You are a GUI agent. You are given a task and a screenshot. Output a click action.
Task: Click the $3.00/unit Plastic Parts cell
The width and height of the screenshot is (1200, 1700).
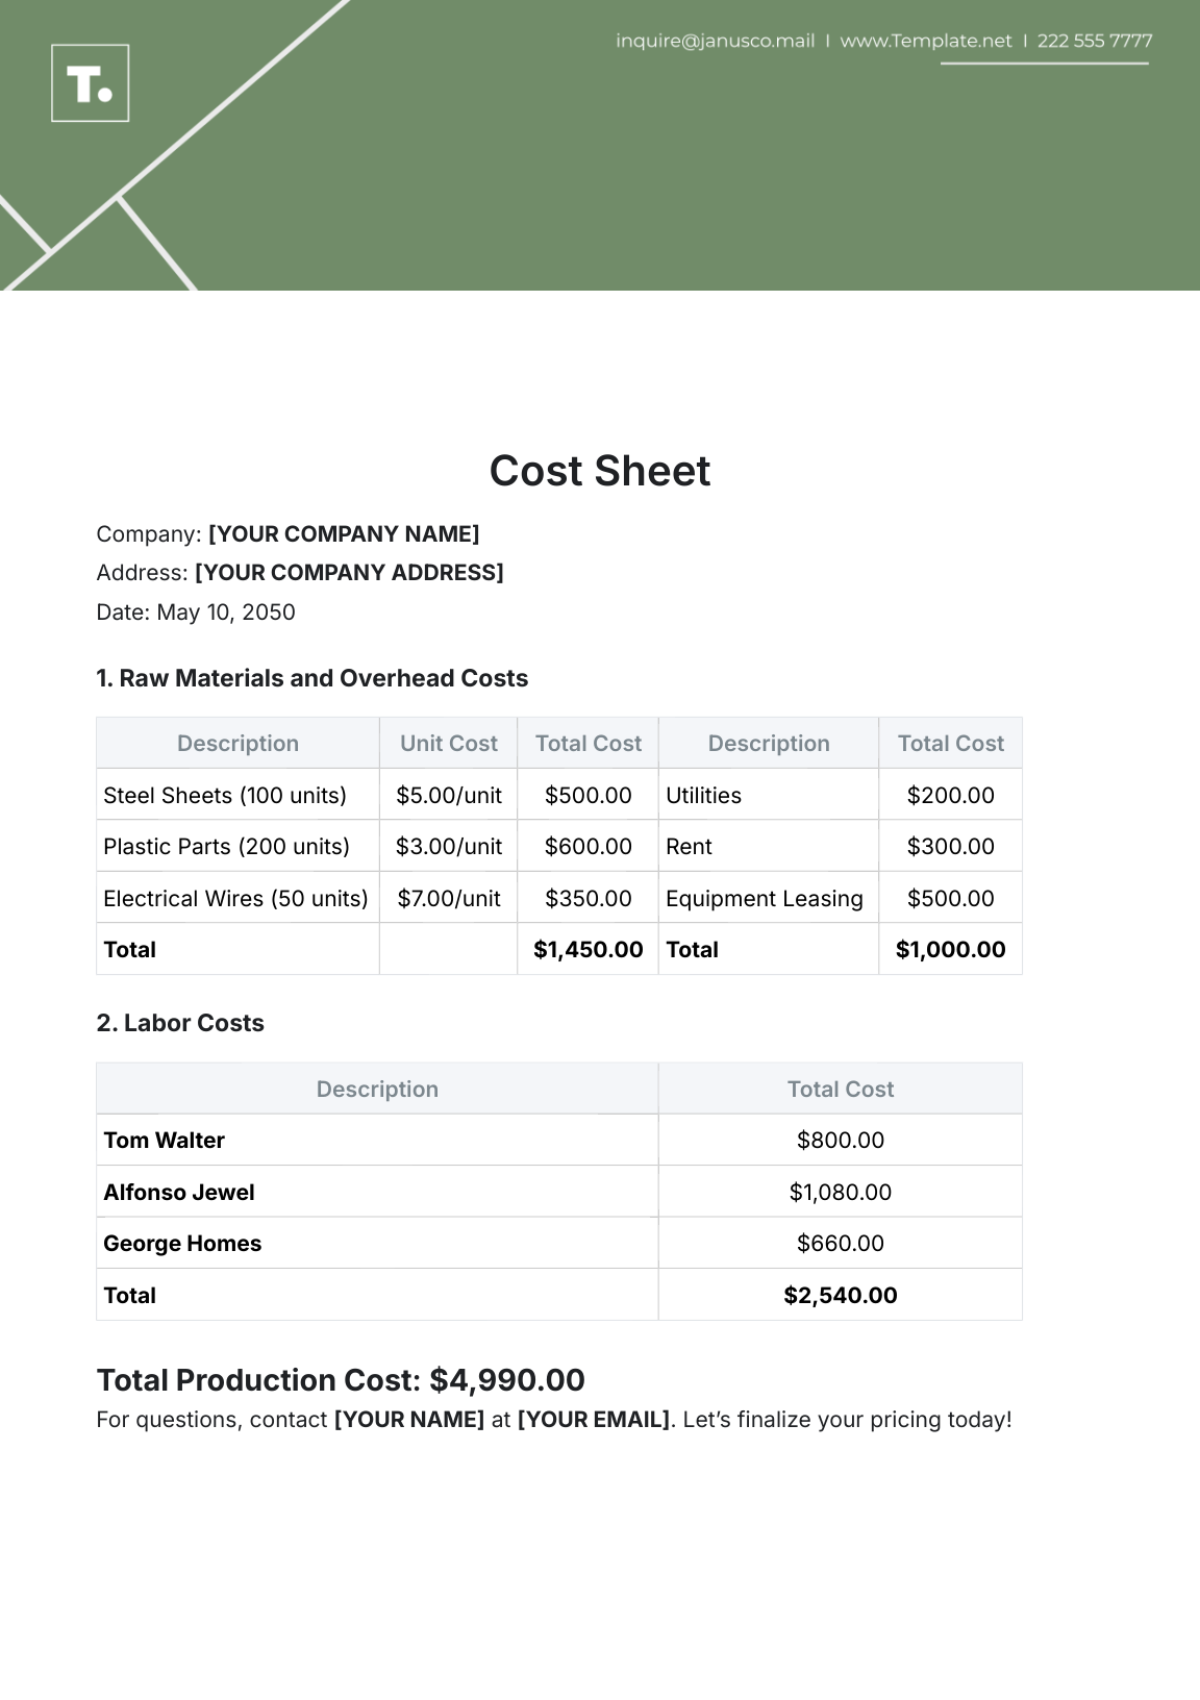[x=448, y=846]
